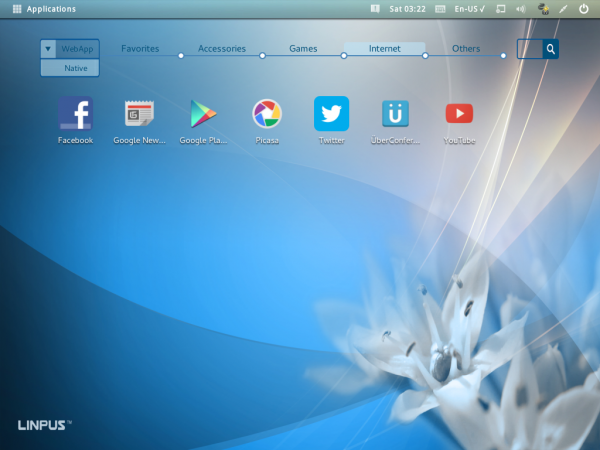Select the WebApp option
The width and height of the screenshot is (600, 450).
click(77, 49)
